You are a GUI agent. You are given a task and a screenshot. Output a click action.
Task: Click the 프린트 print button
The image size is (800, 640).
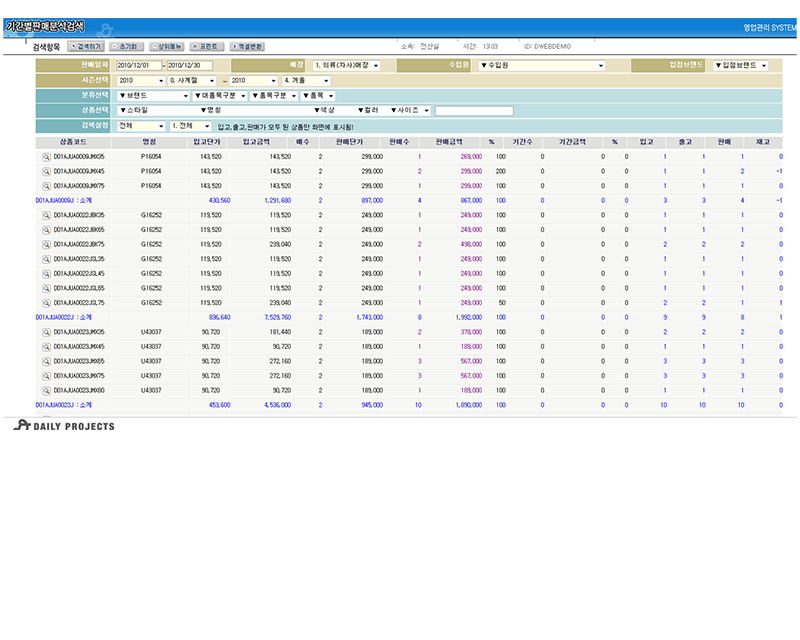(x=207, y=46)
